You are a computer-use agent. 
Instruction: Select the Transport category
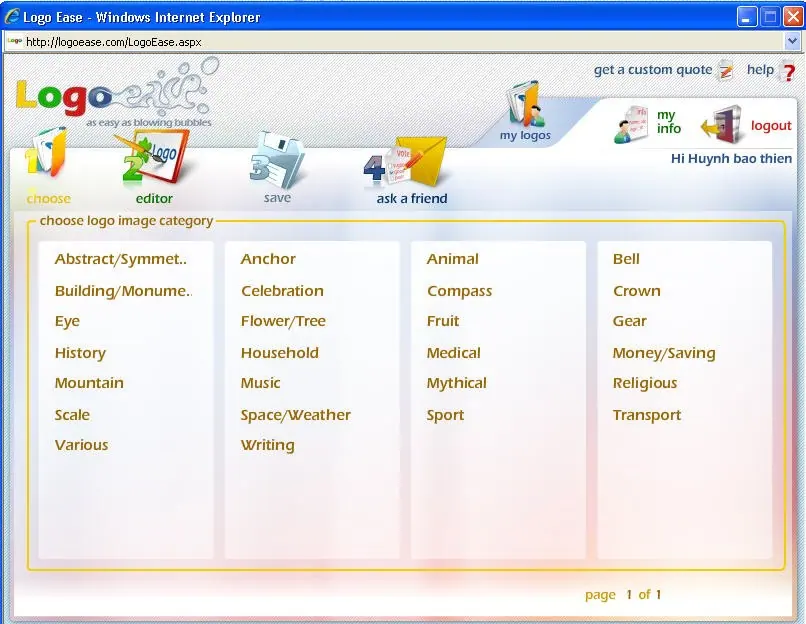(x=647, y=415)
